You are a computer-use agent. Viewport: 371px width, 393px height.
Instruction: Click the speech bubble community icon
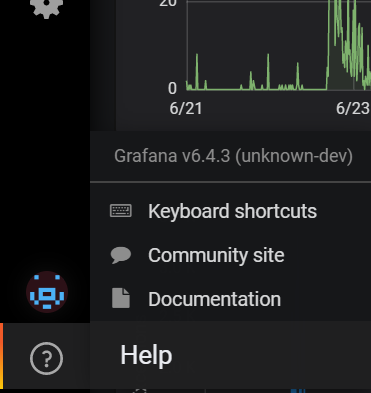point(121,256)
